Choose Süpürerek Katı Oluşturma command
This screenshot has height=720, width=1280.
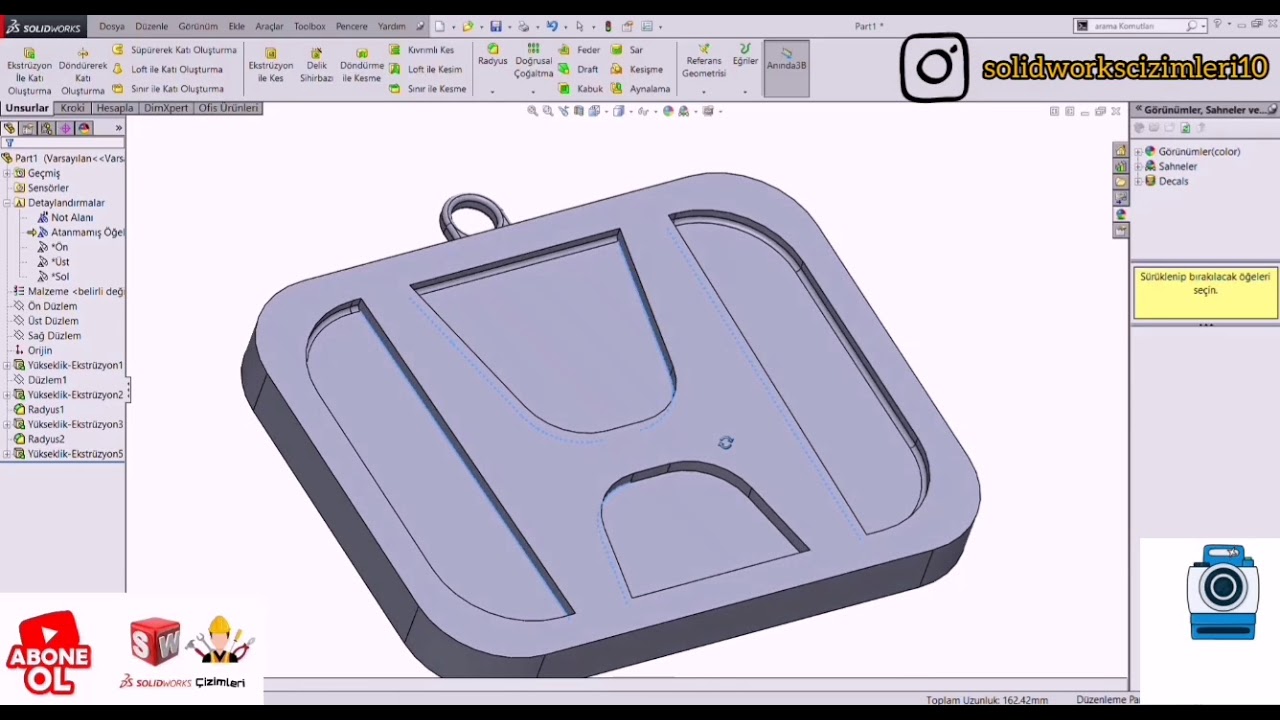click(175, 49)
